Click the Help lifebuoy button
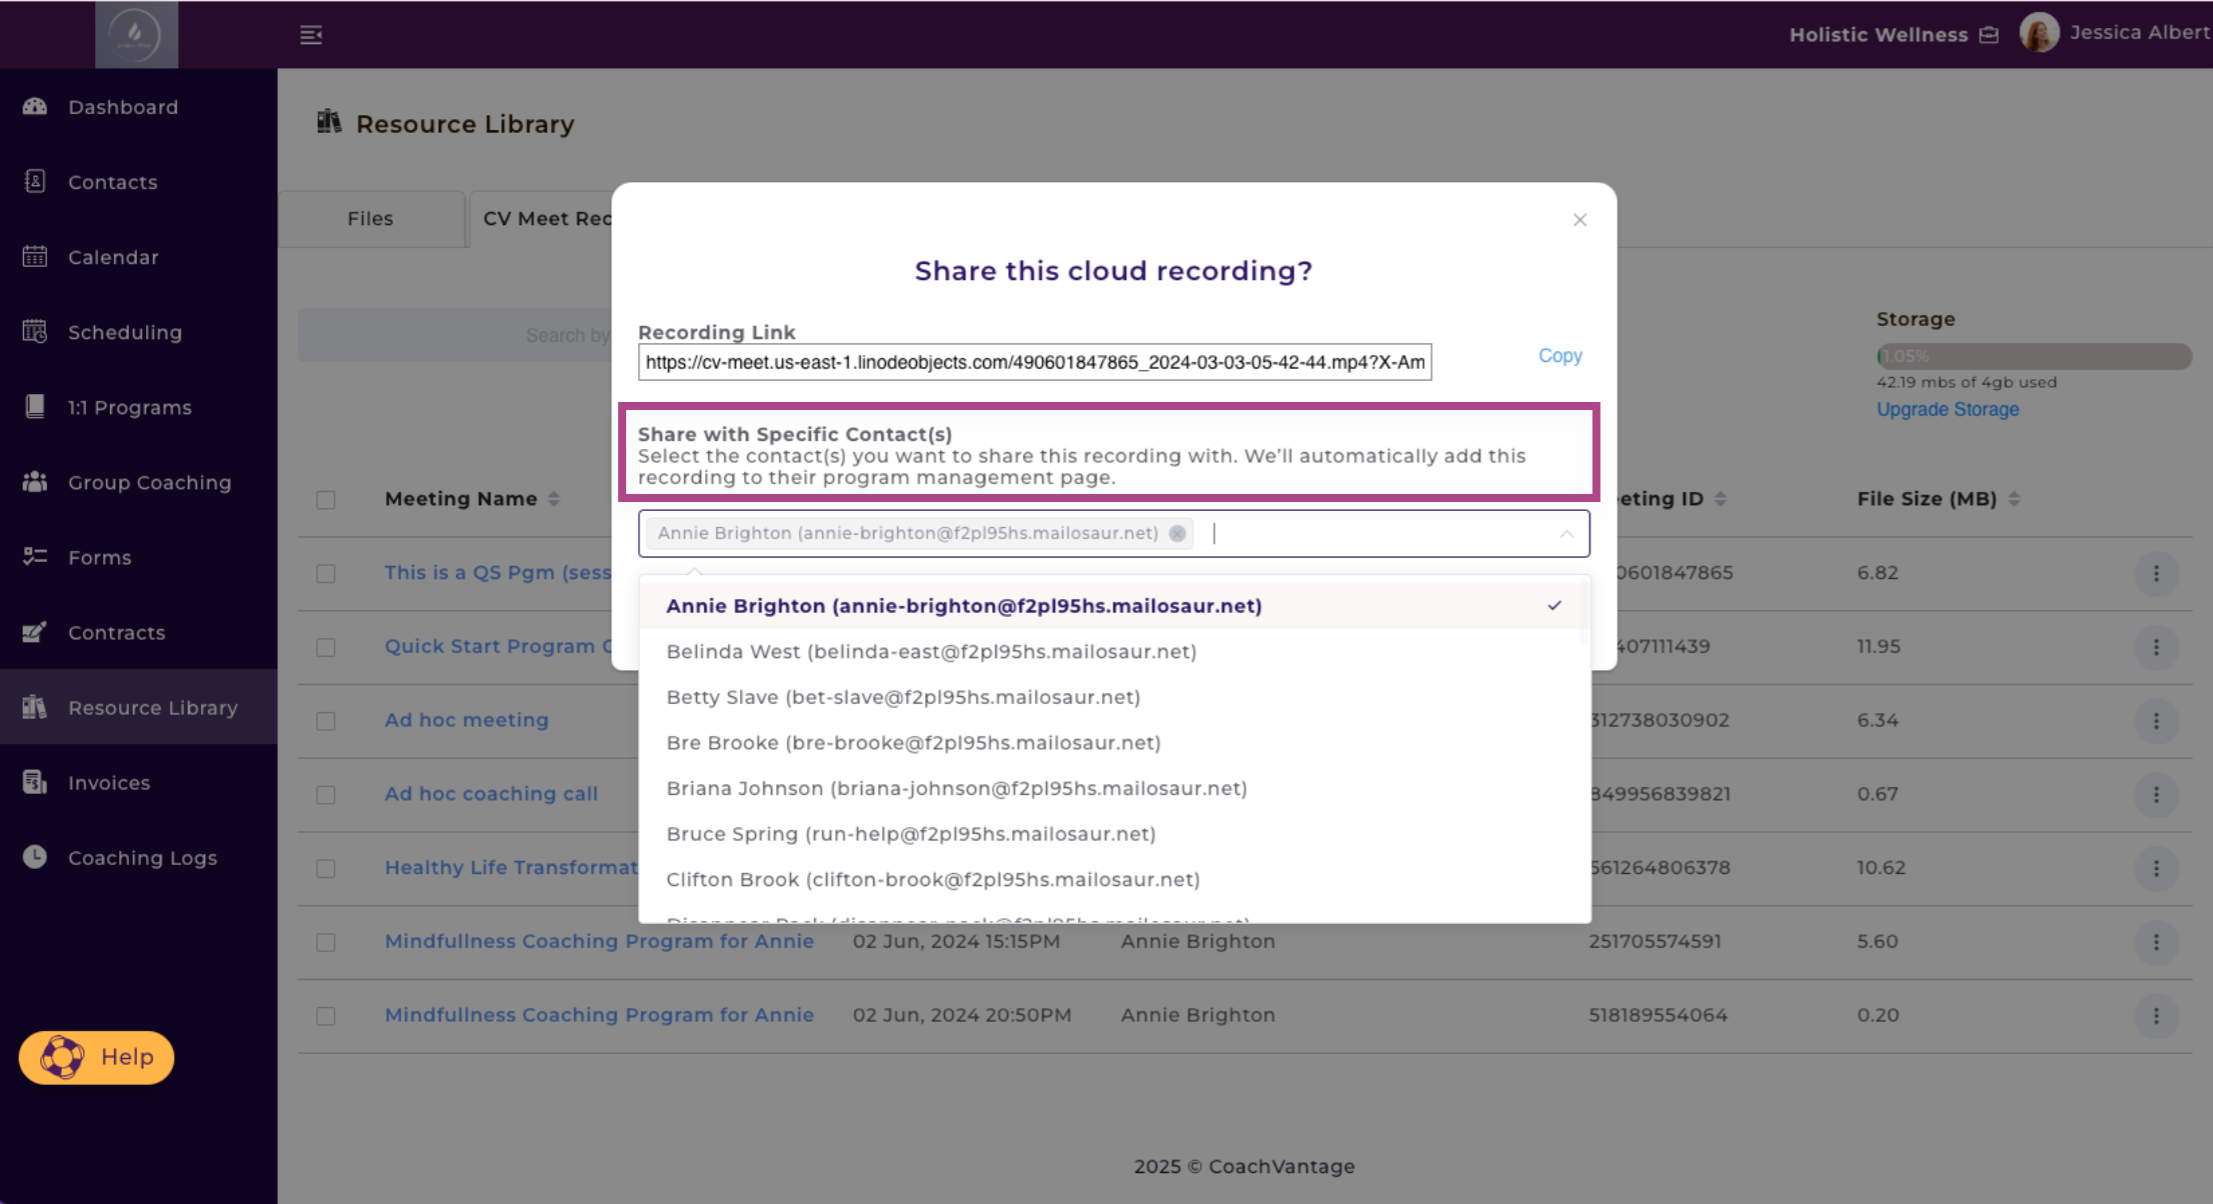The height and width of the screenshot is (1204, 2213). 97,1057
